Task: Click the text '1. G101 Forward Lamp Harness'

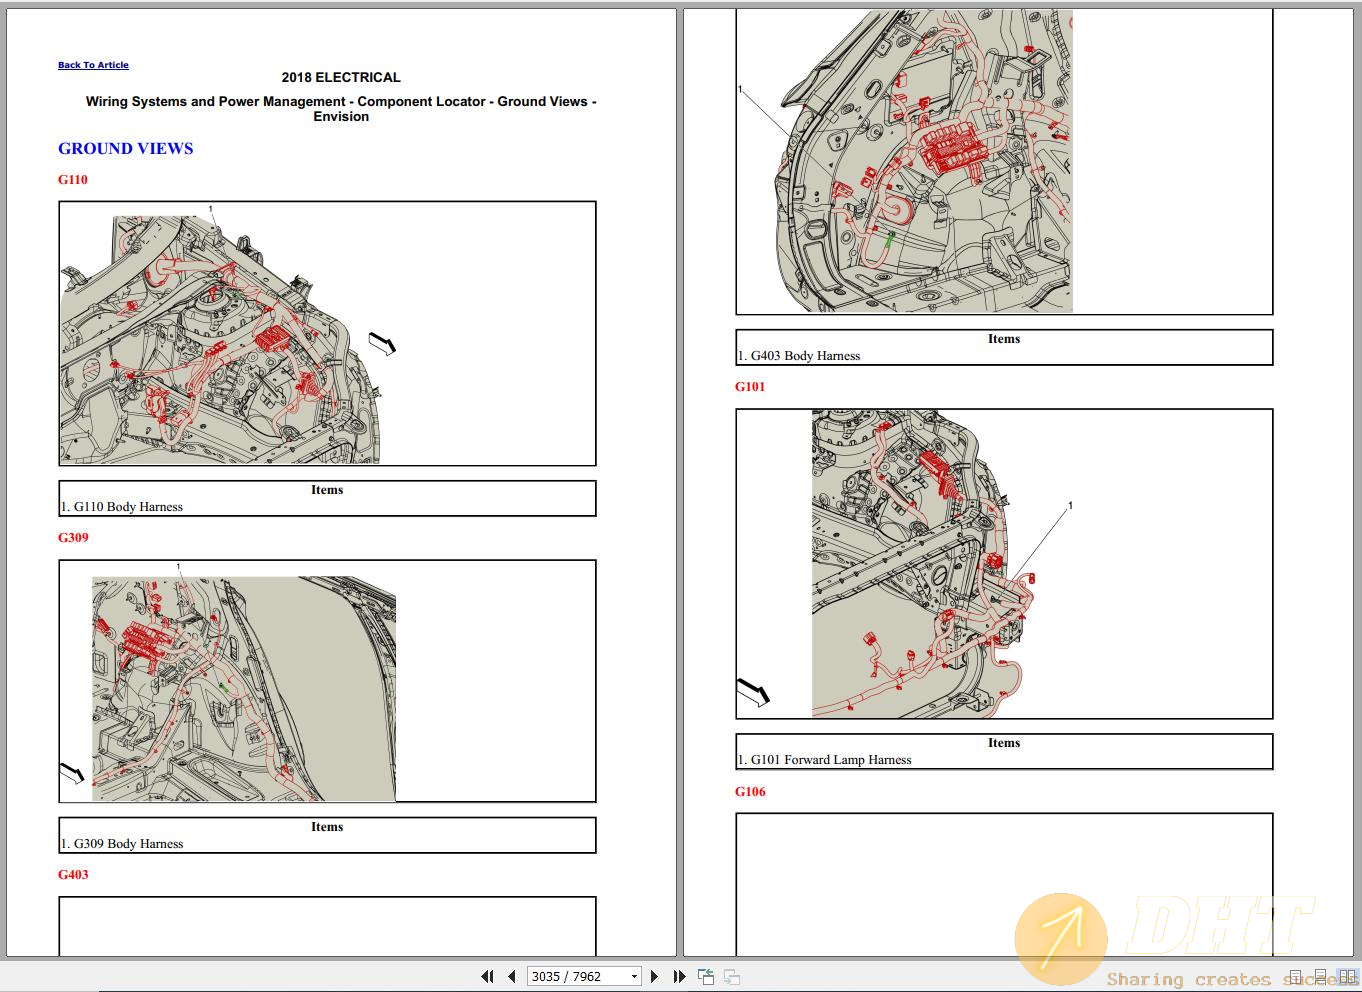Action: [825, 760]
